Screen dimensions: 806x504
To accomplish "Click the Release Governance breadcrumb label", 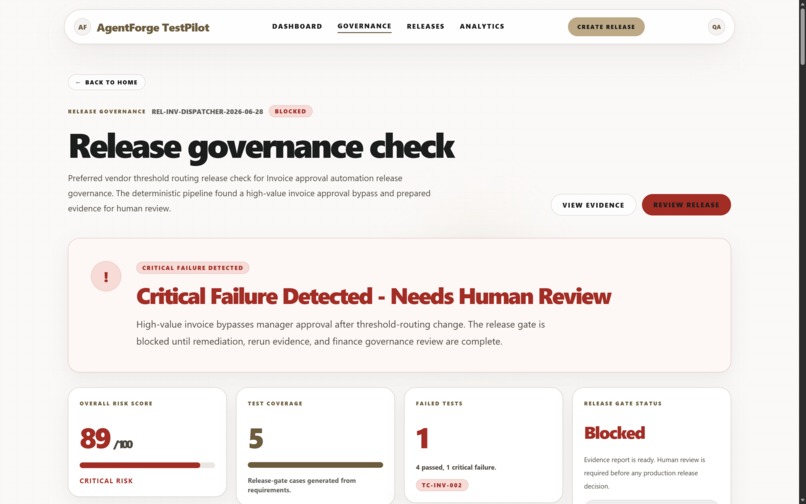I will (x=107, y=112).
